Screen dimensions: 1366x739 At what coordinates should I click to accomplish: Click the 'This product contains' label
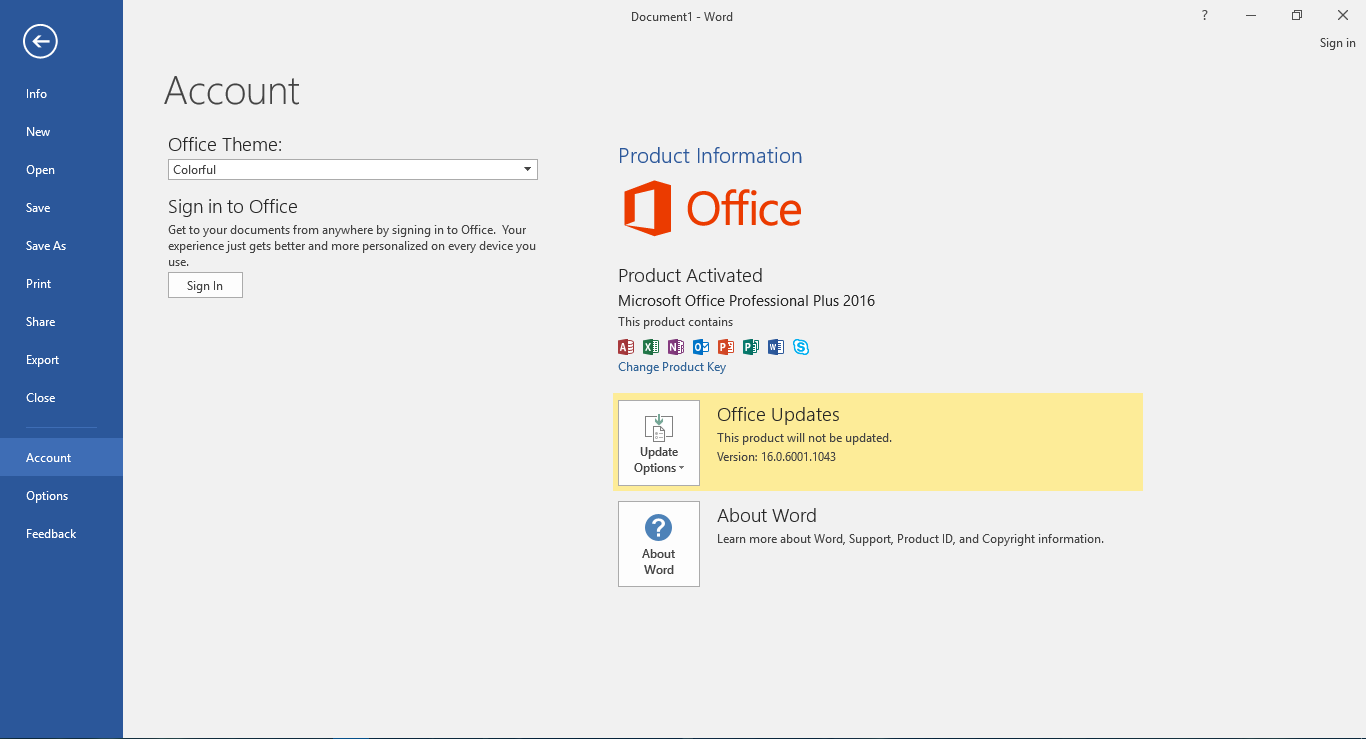pyautogui.click(x=675, y=322)
